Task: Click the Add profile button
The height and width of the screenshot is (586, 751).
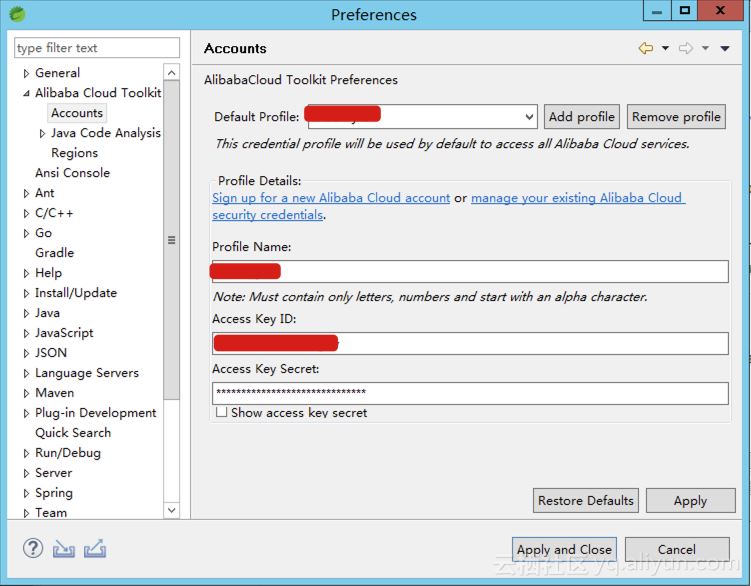Action: [582, 117]
